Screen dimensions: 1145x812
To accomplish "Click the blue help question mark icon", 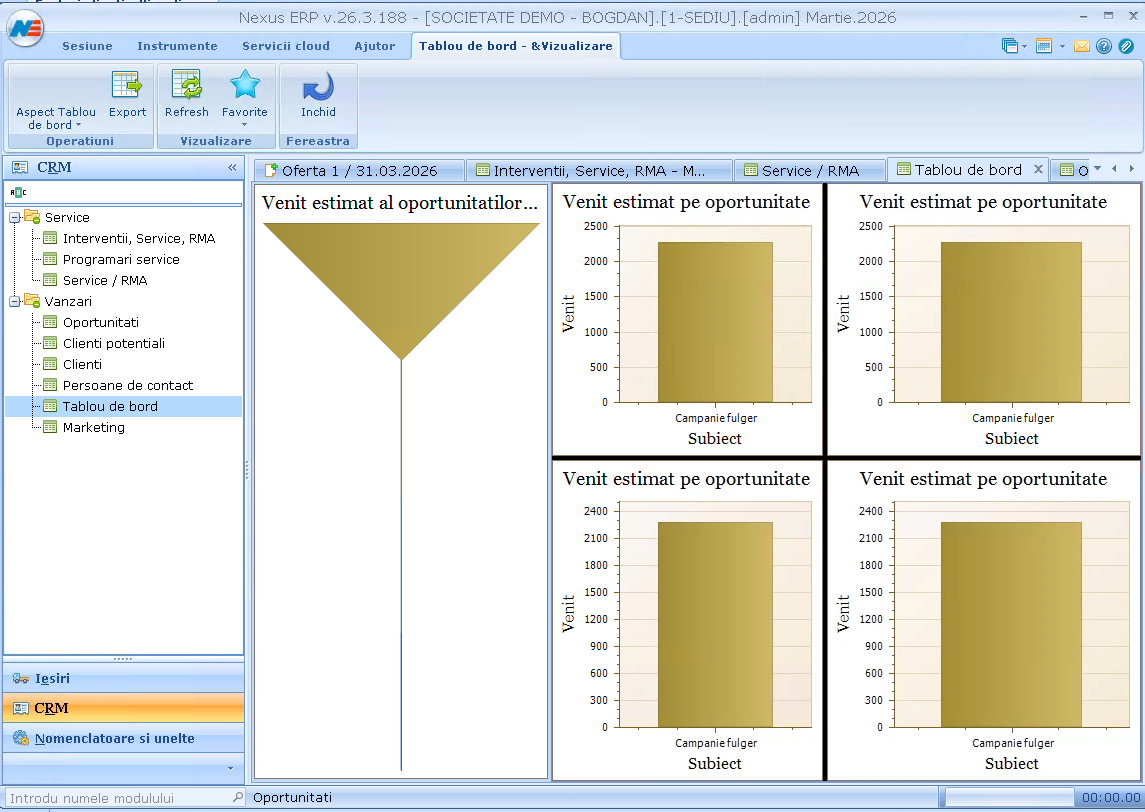I will (x=1104, y=46).
